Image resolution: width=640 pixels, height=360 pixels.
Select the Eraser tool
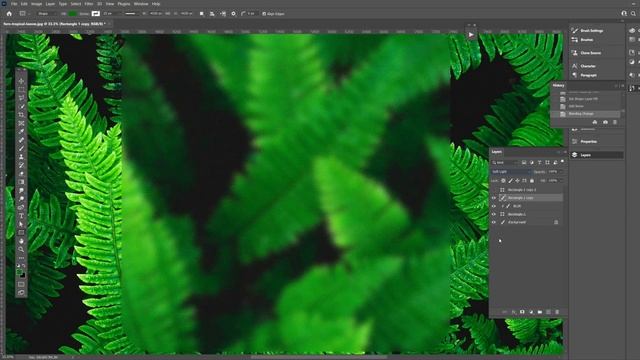click(x=21, y=173)
